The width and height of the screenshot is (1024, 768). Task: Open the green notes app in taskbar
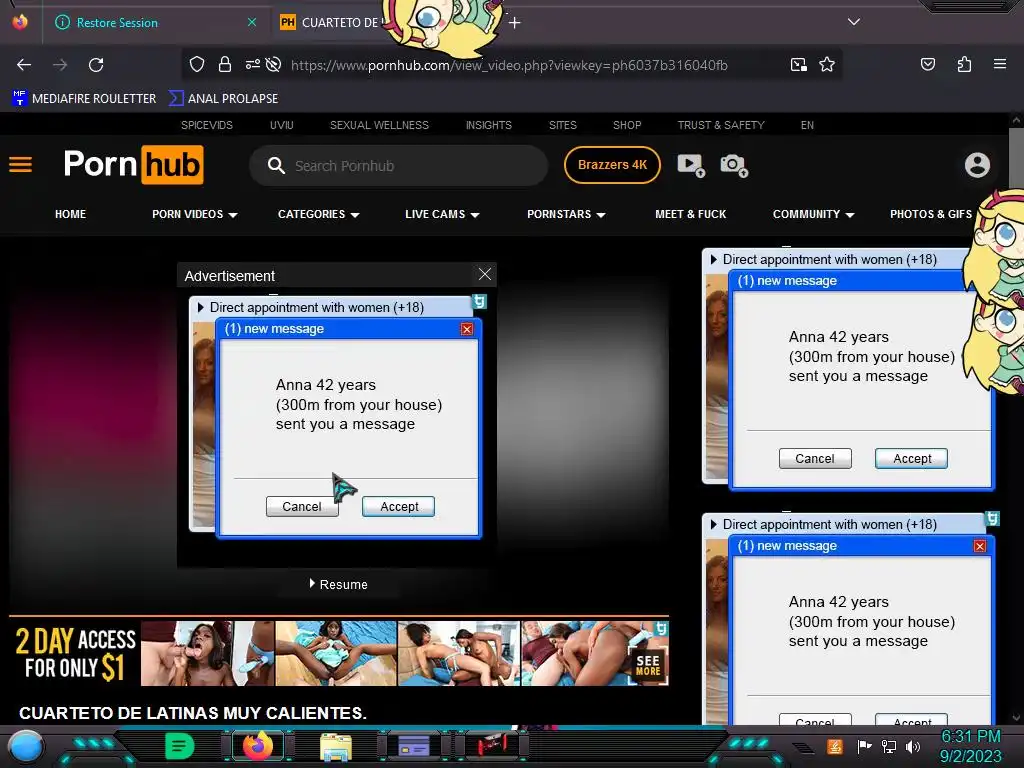click(180, 745)
